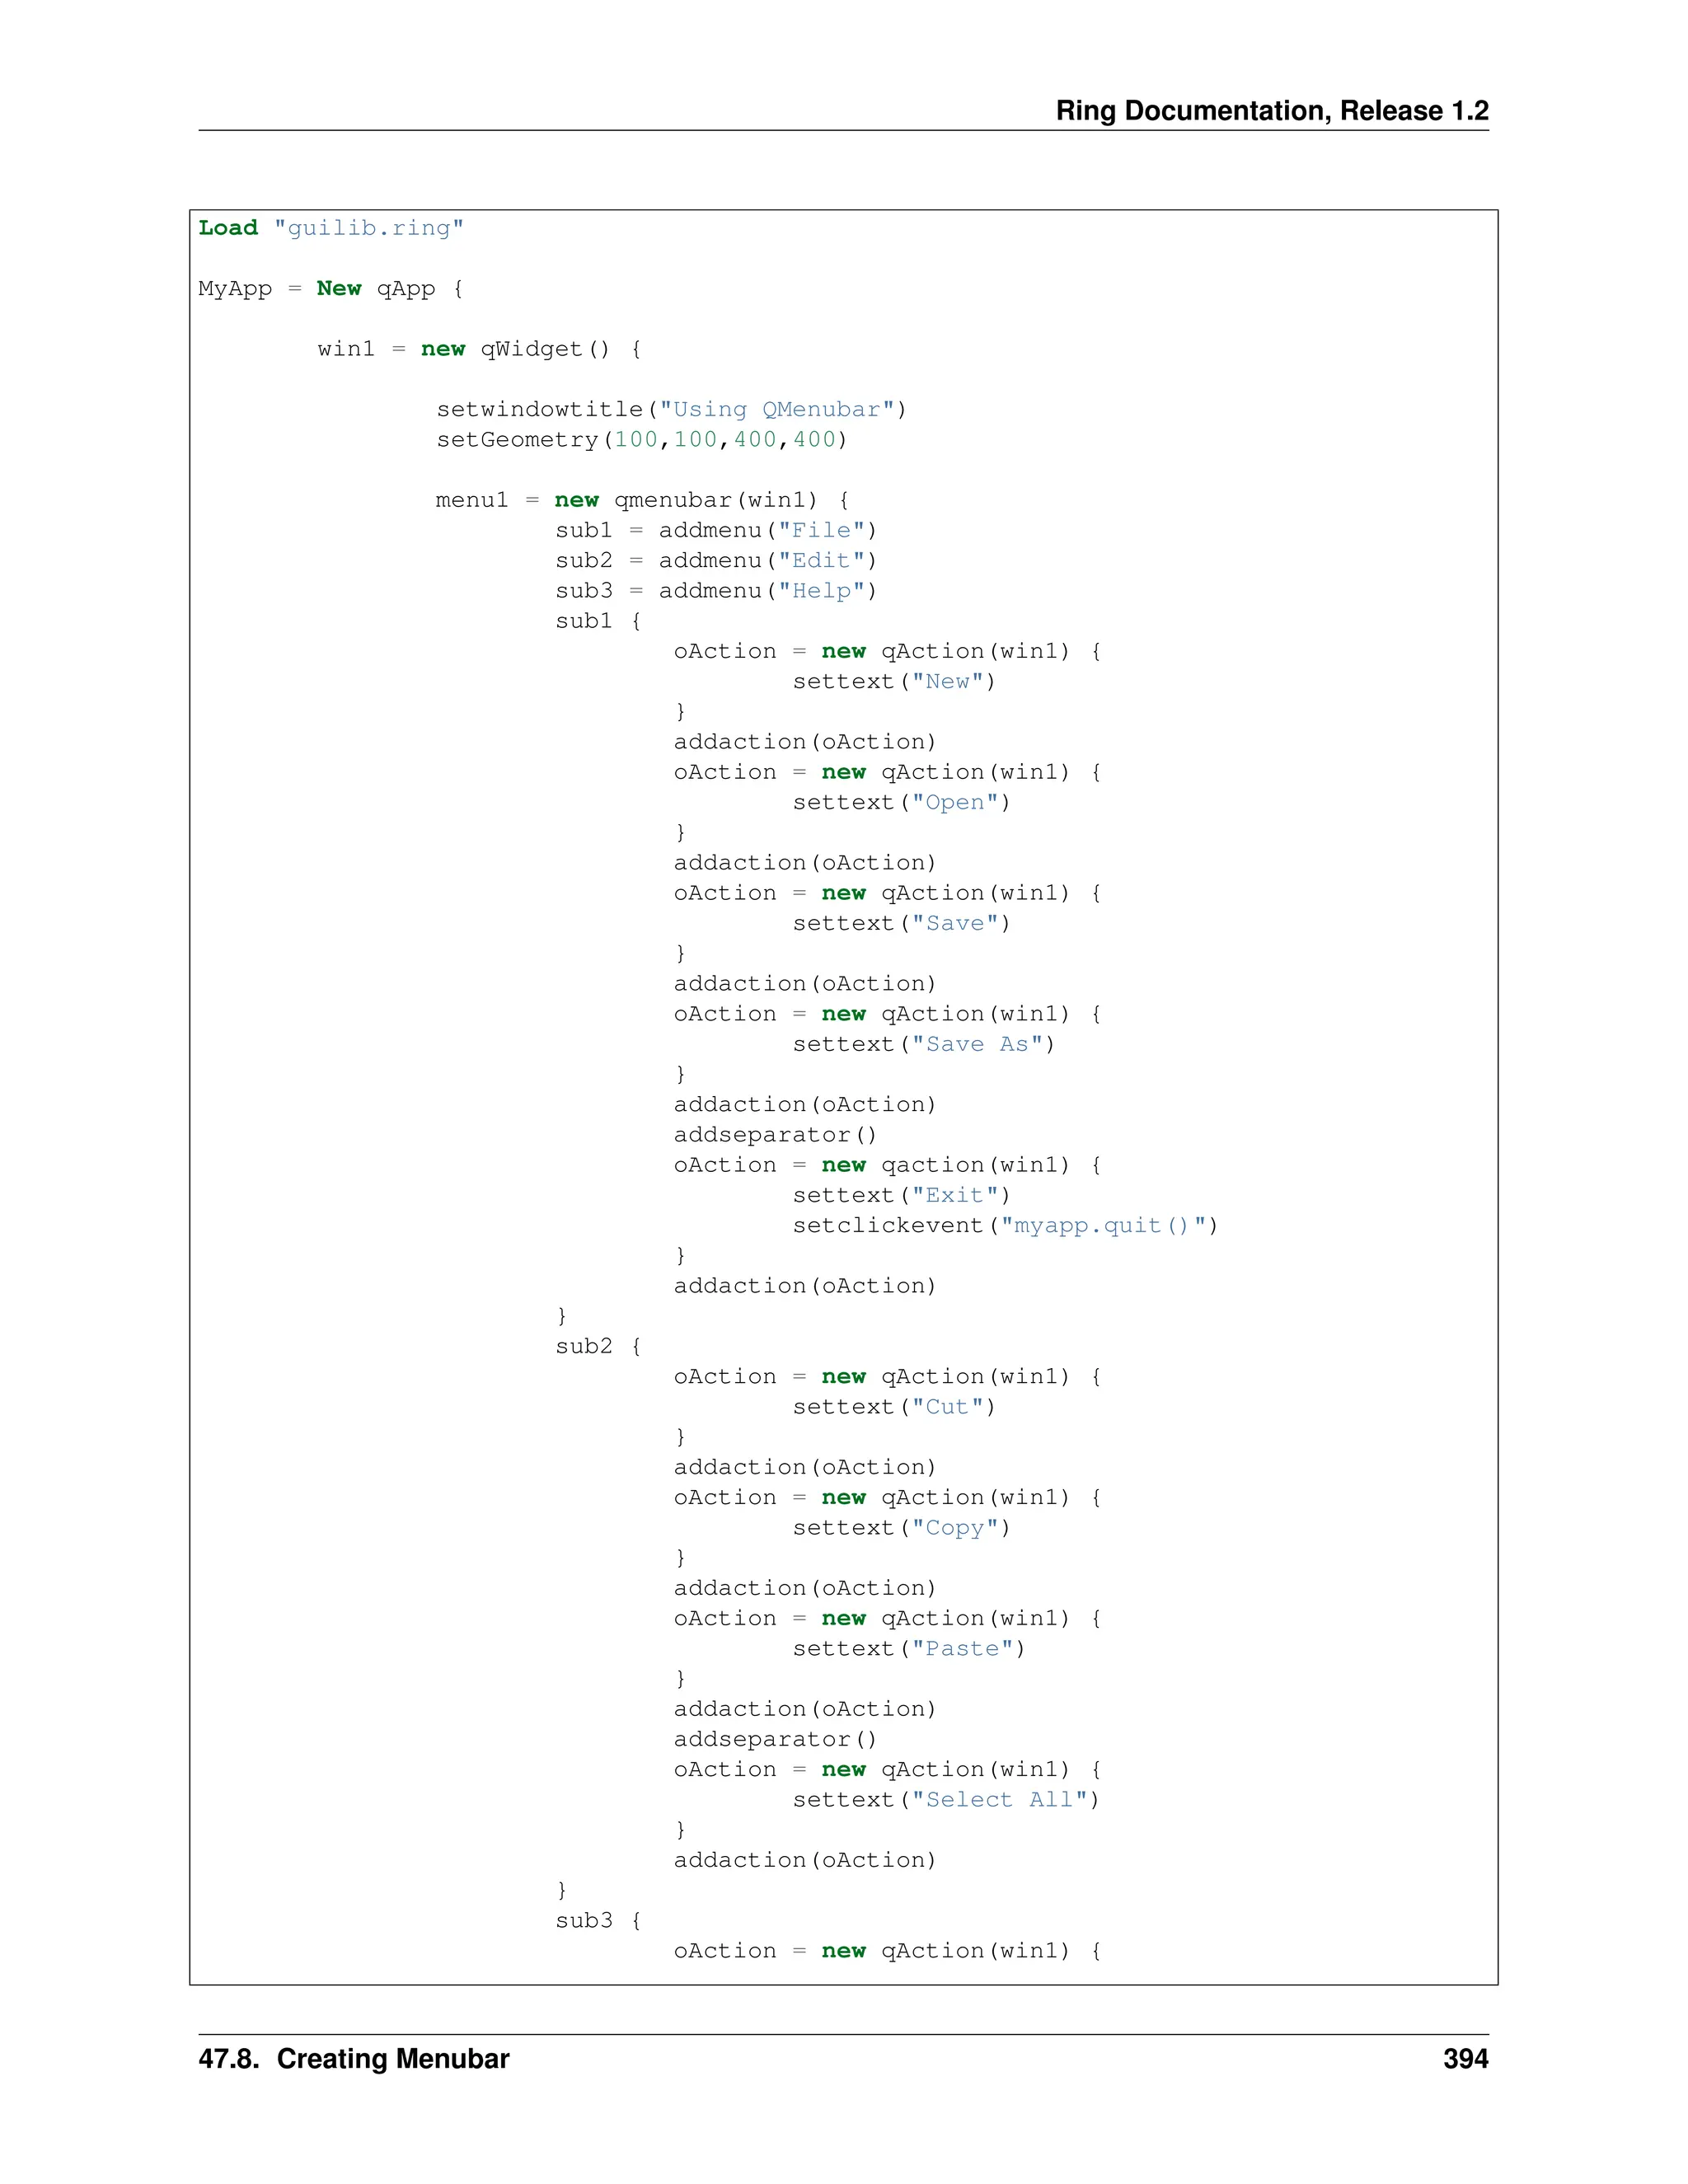
Task: Click the addmenu("File") line
Action: tap(716, 531)
